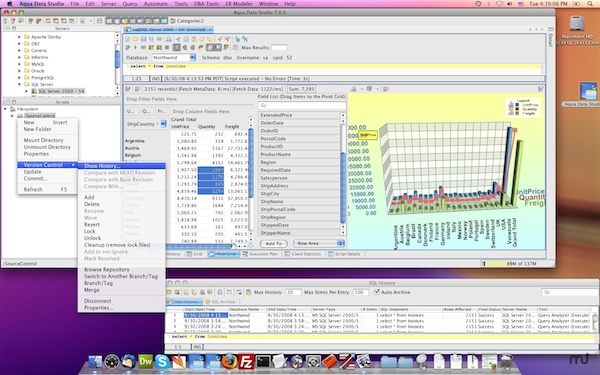Select ExtendedPrice in the field list

pos(299,115)
